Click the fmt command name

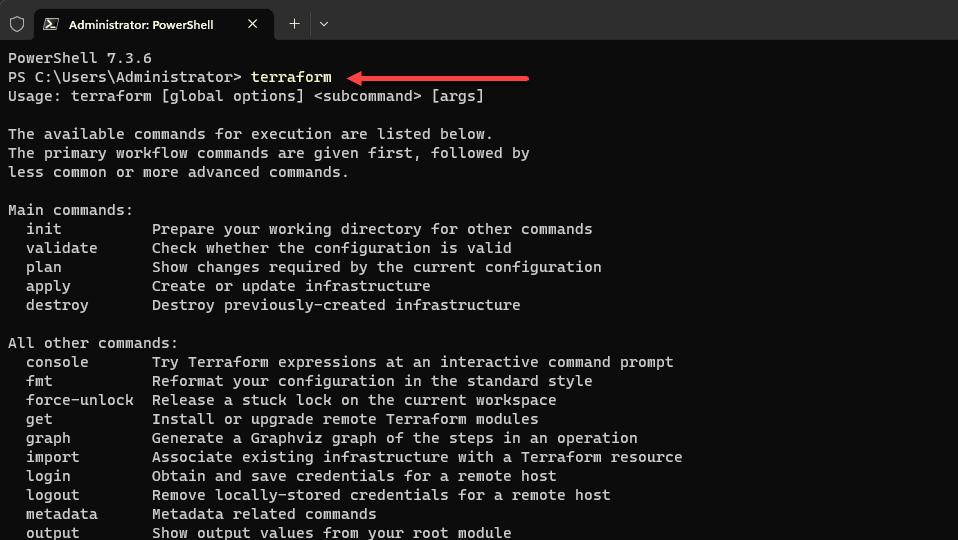(39, 381)
